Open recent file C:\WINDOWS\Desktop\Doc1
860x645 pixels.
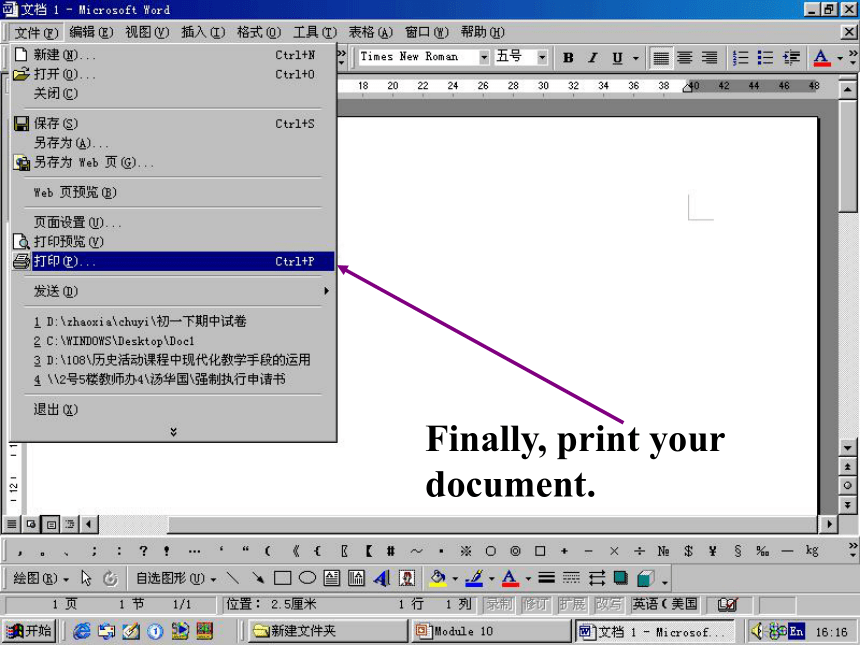[x=173, y=341]
